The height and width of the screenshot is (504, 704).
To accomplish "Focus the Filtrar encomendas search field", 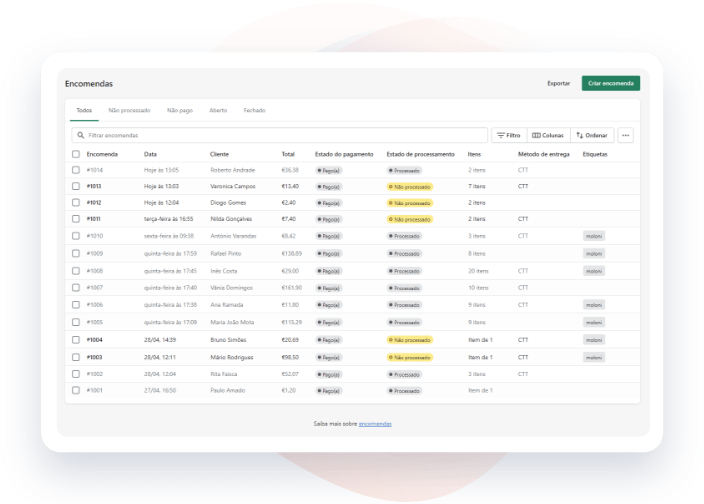I will pos(279,135).
